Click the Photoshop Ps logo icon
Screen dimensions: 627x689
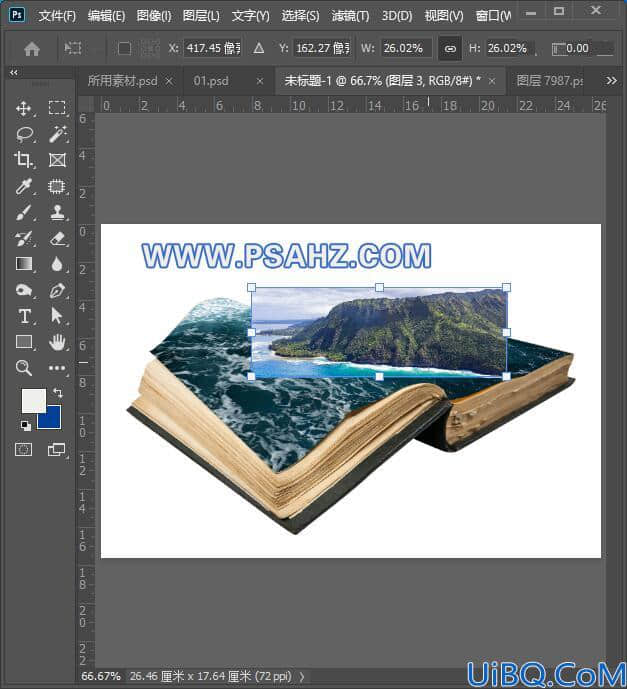[x=17, y=15]
